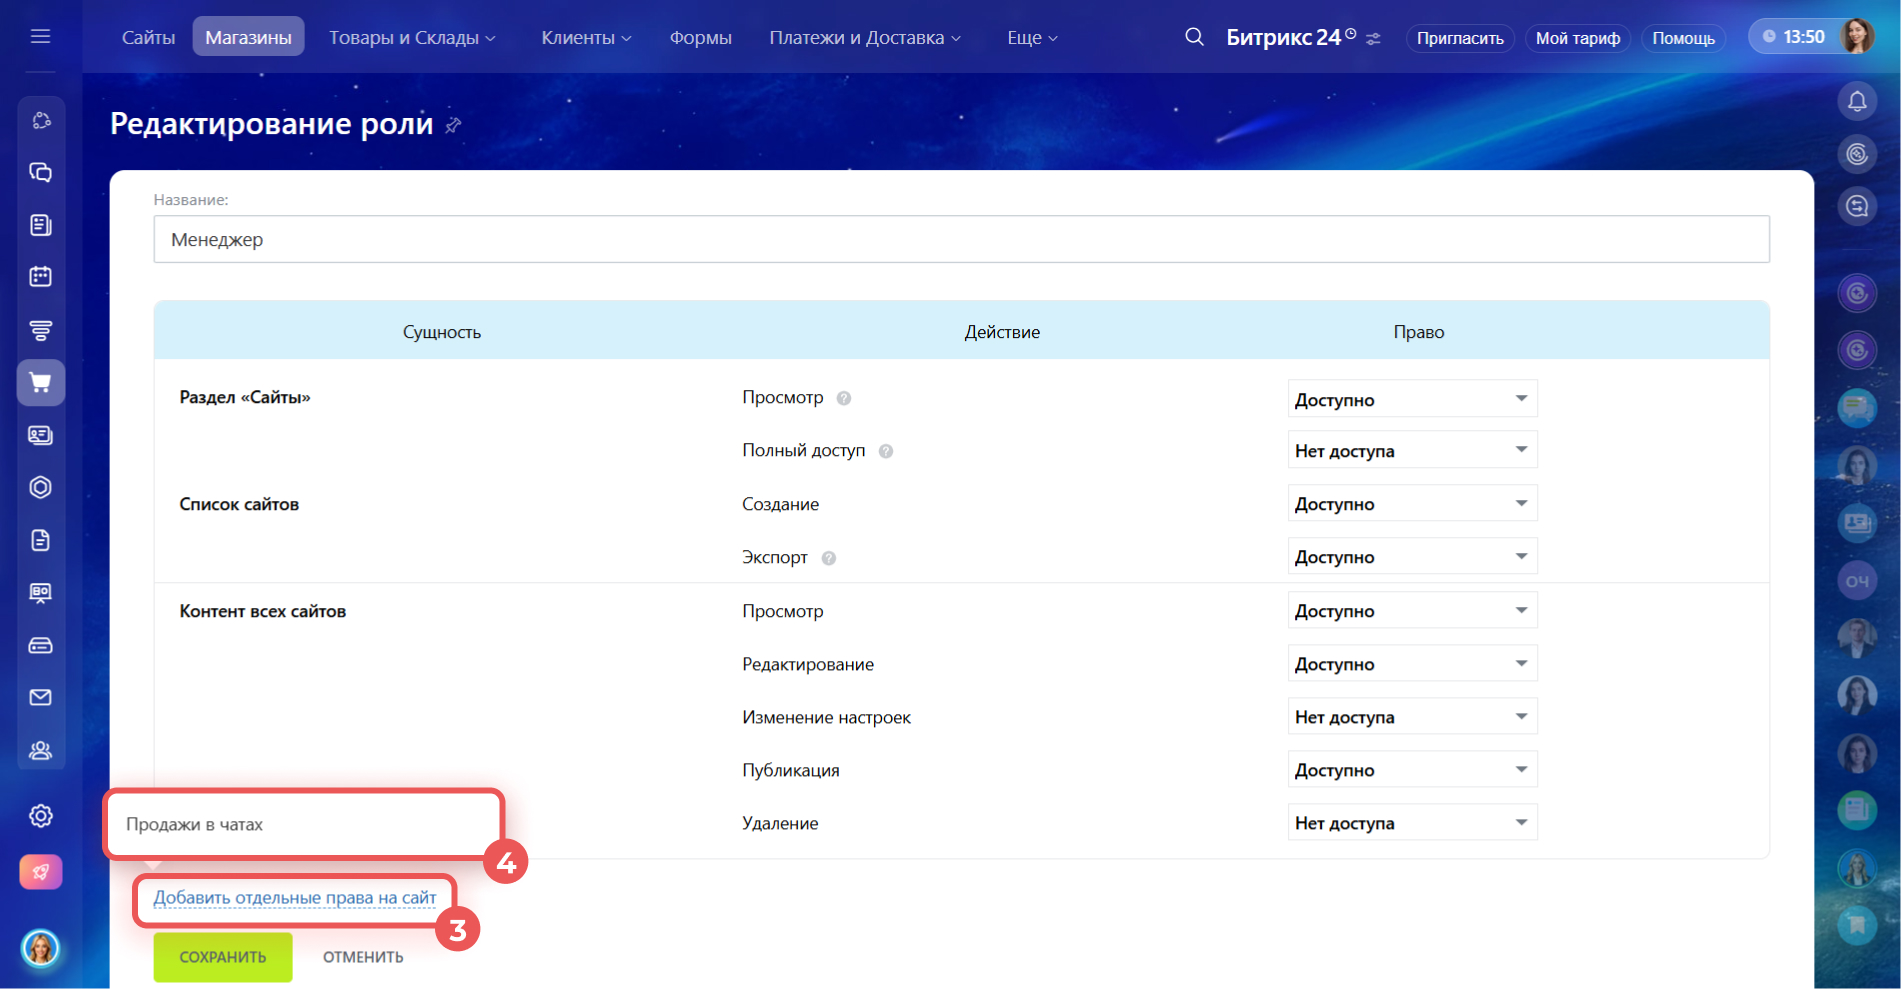Open the mail envelope sidebar icon
Screen dimensions: 1901x989
[x=40, y=697]
